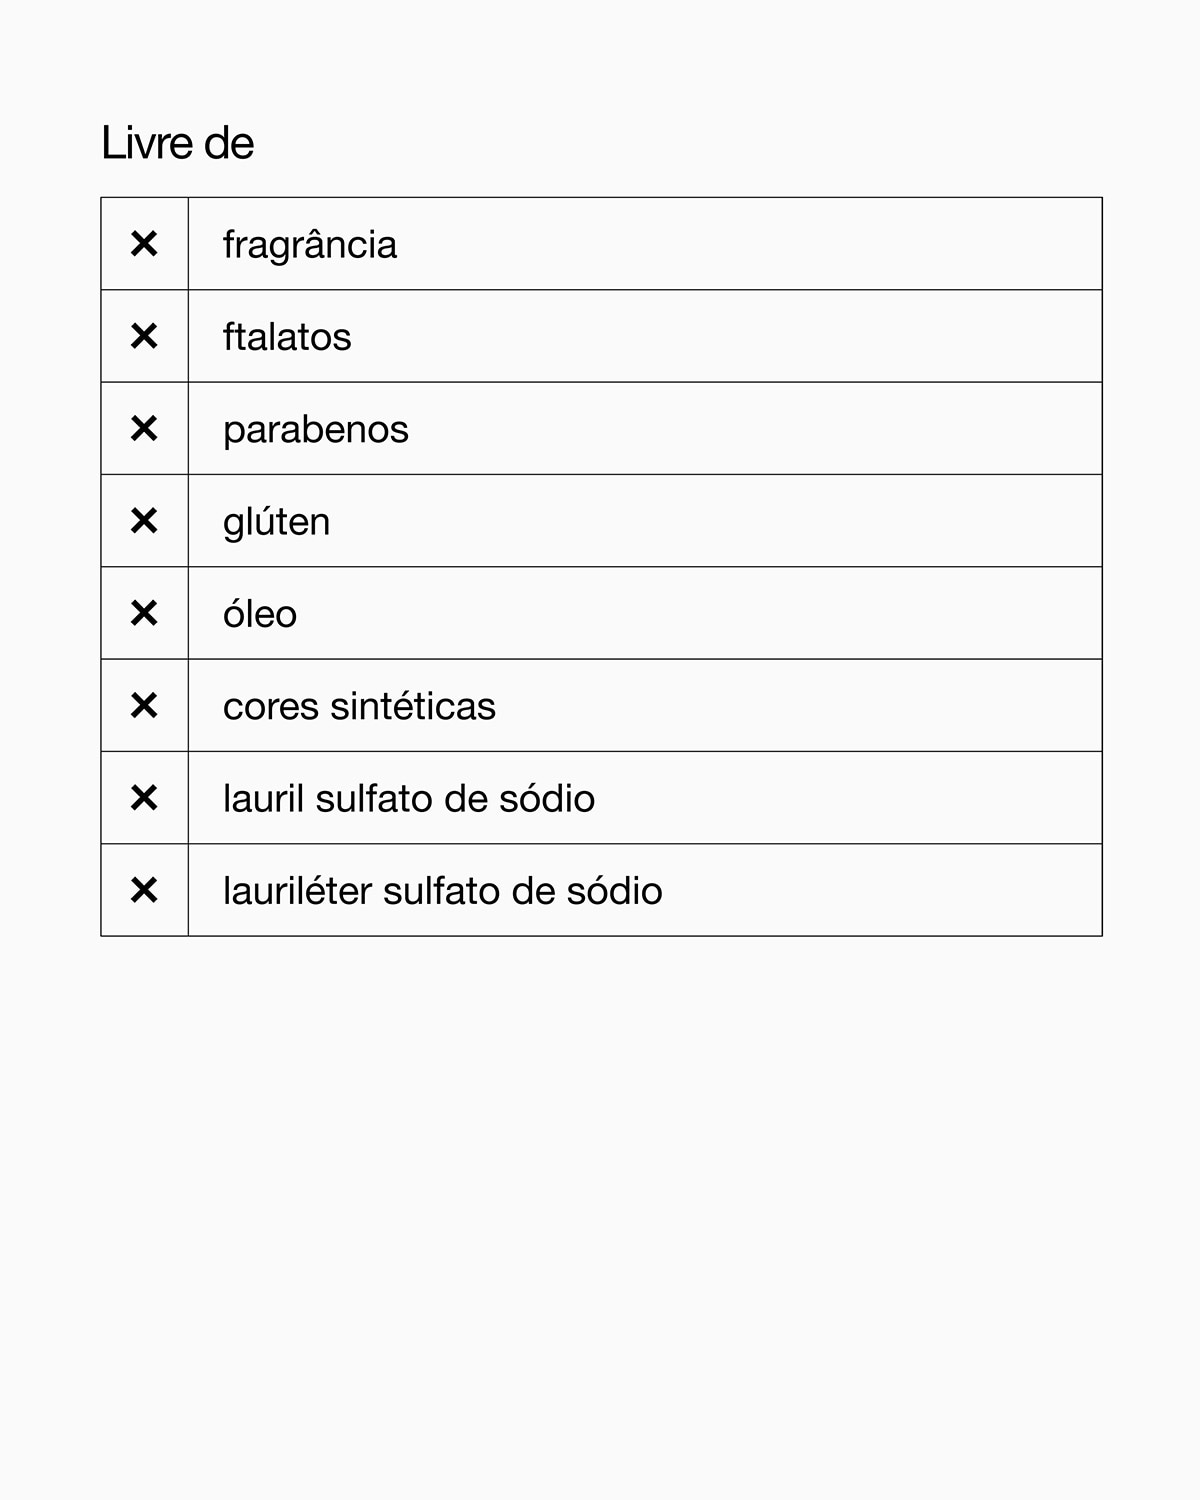Click the X icon beside fragrância
The width and height of the screenshot is (1200, 1500).
pos(144,244)
